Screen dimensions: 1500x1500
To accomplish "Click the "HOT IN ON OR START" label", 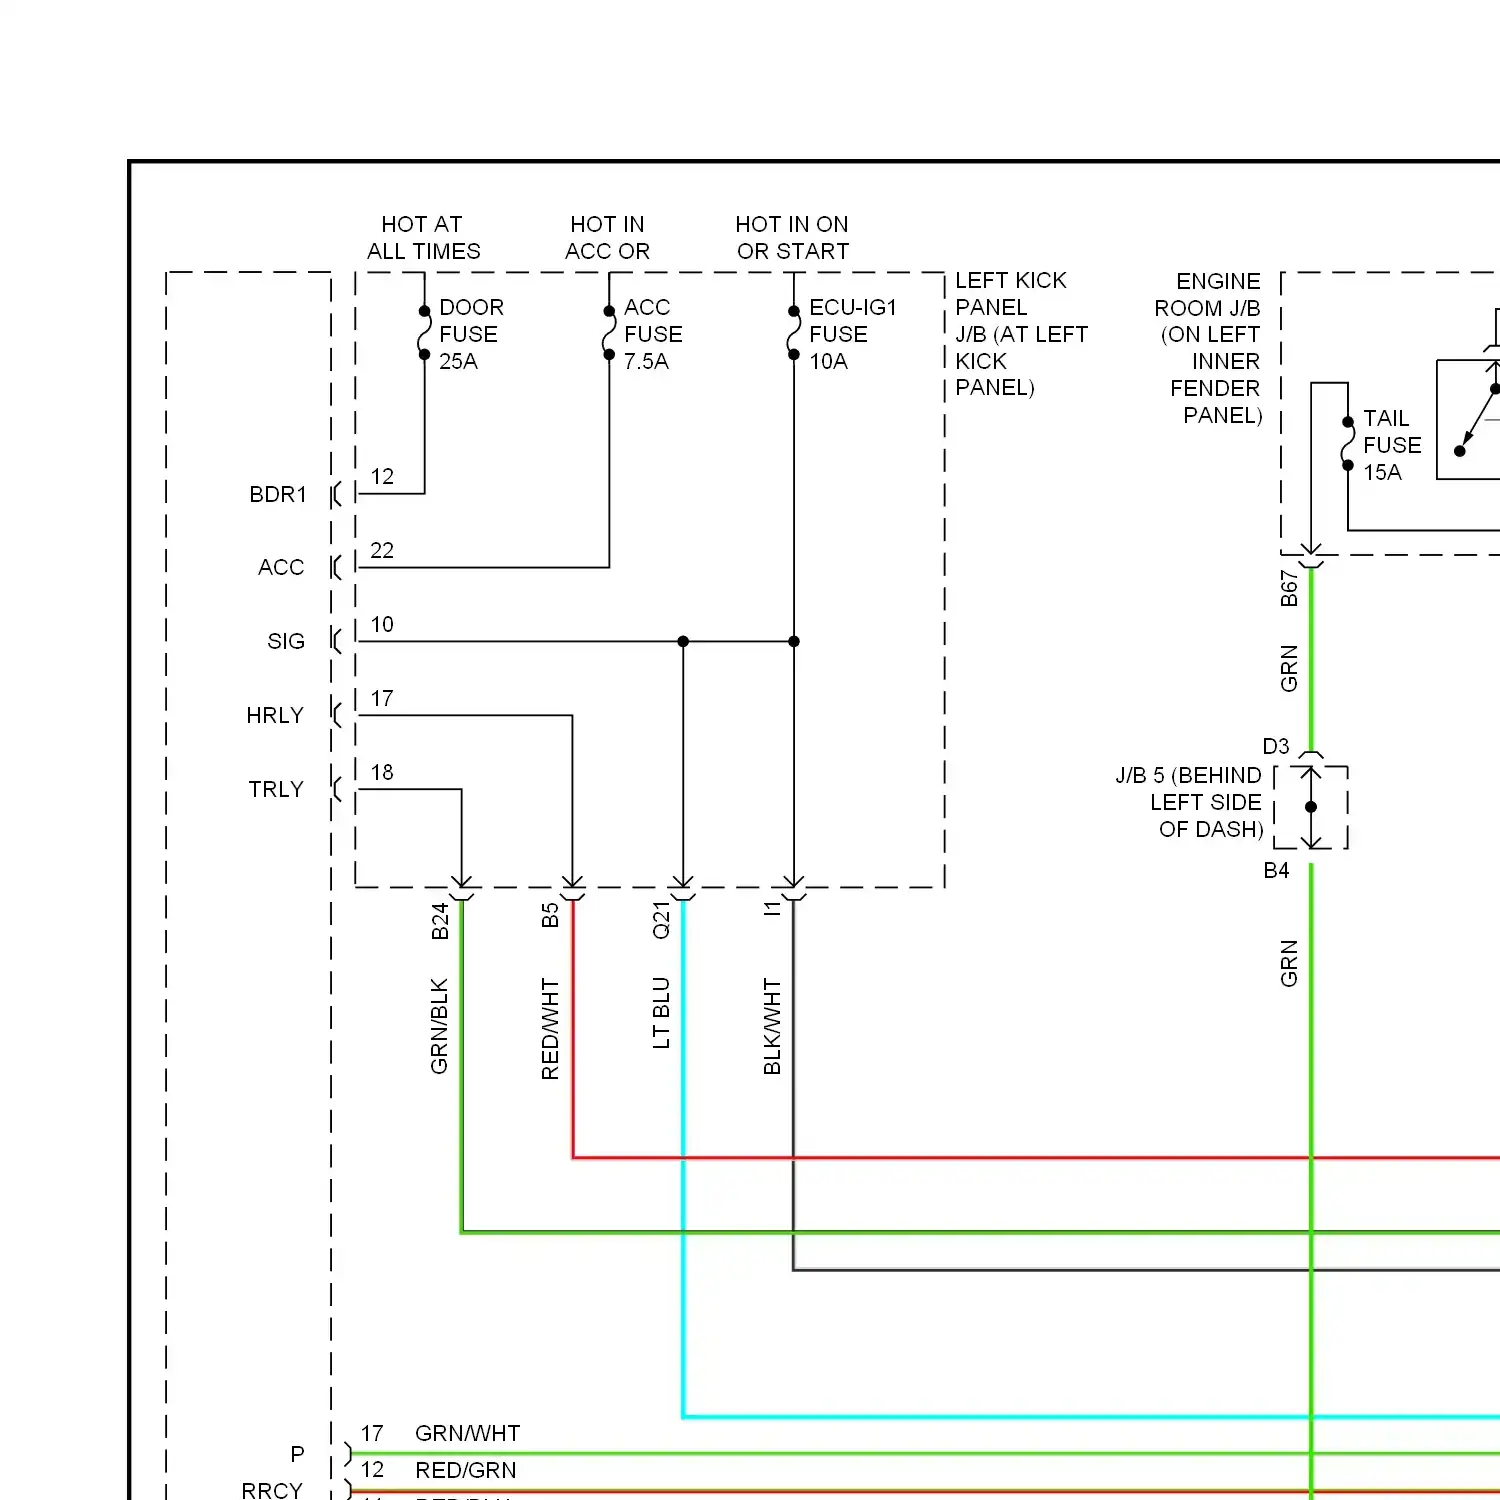I will [792, 238].
